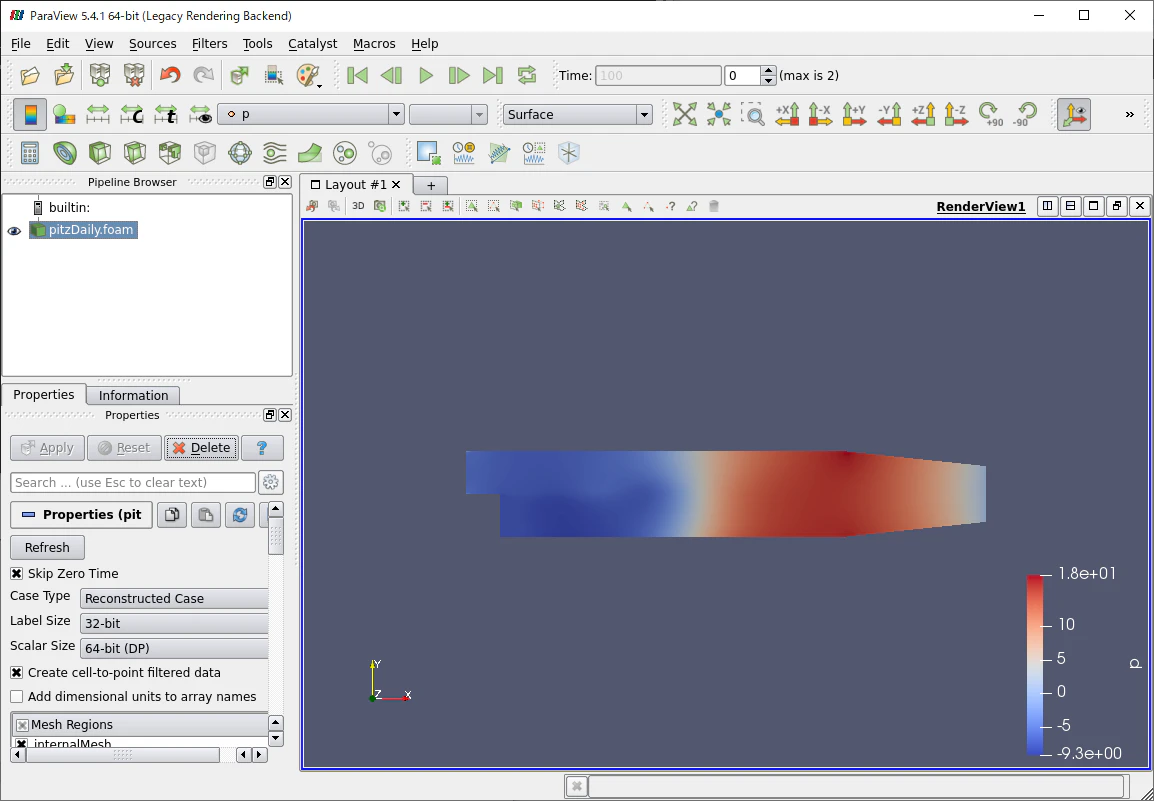The height and width of the screenshot is (801, 1154).
Task: Hide pitzDaily.foam with eye icon
Action: coord(14,230)
